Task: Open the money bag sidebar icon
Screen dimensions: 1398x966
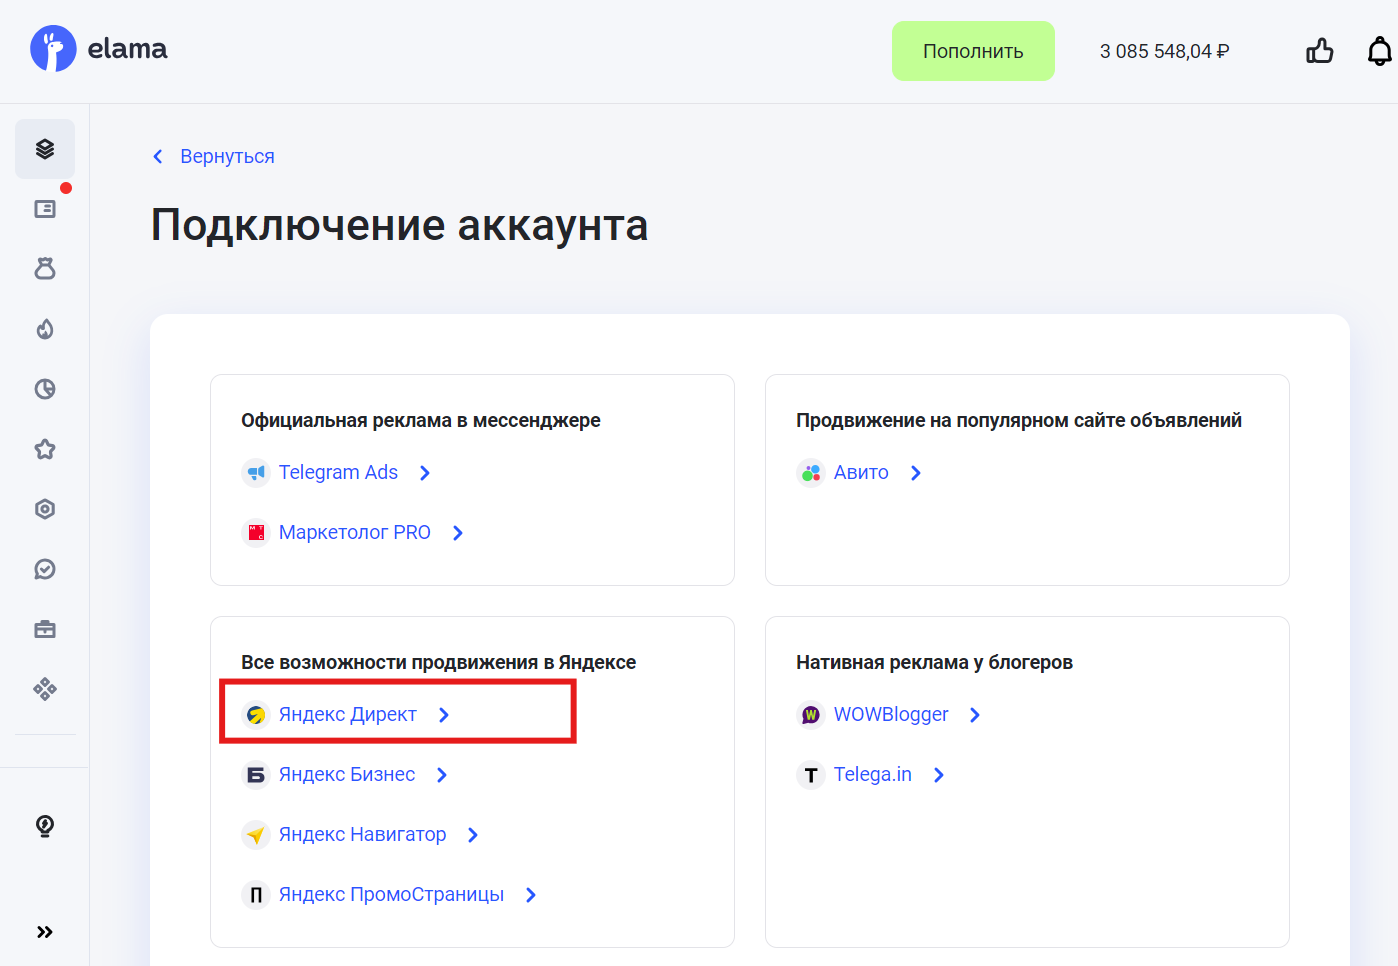Action: click(45, 269)
